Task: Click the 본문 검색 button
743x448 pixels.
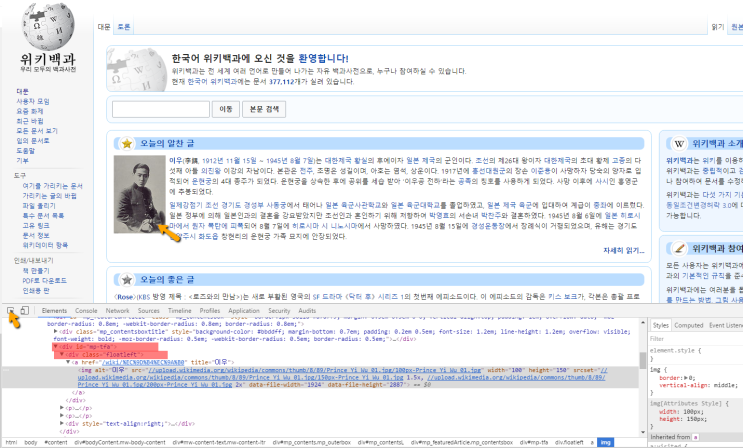Action: coord(264,109)
